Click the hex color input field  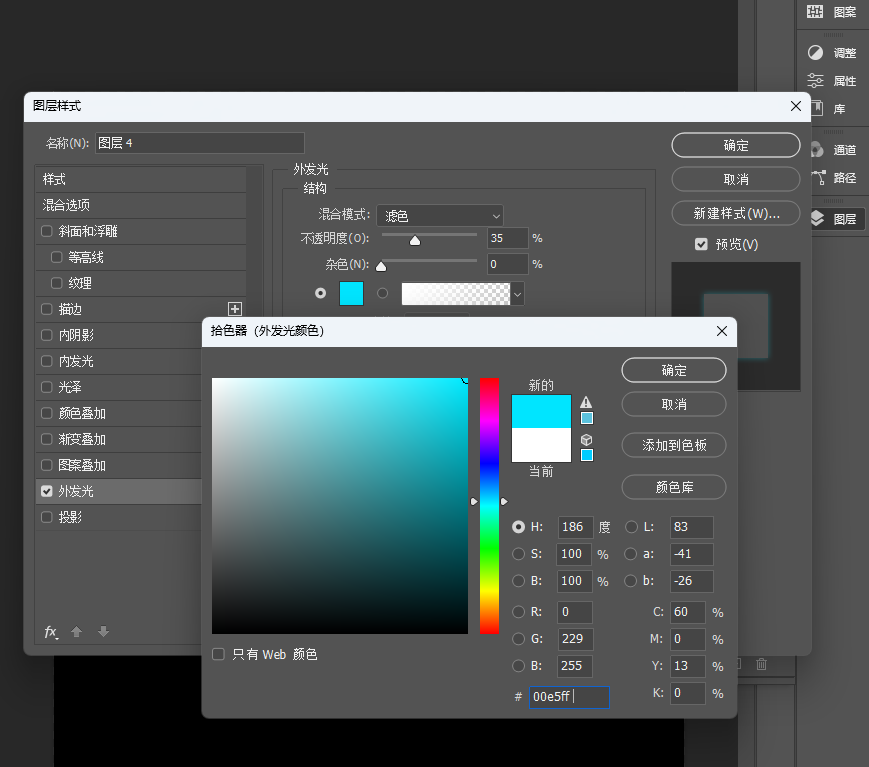tap(569, 697)
